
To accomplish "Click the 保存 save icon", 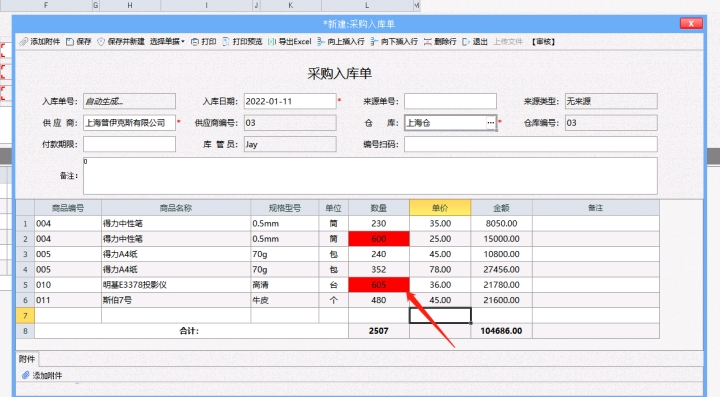I will click(70, 42).
